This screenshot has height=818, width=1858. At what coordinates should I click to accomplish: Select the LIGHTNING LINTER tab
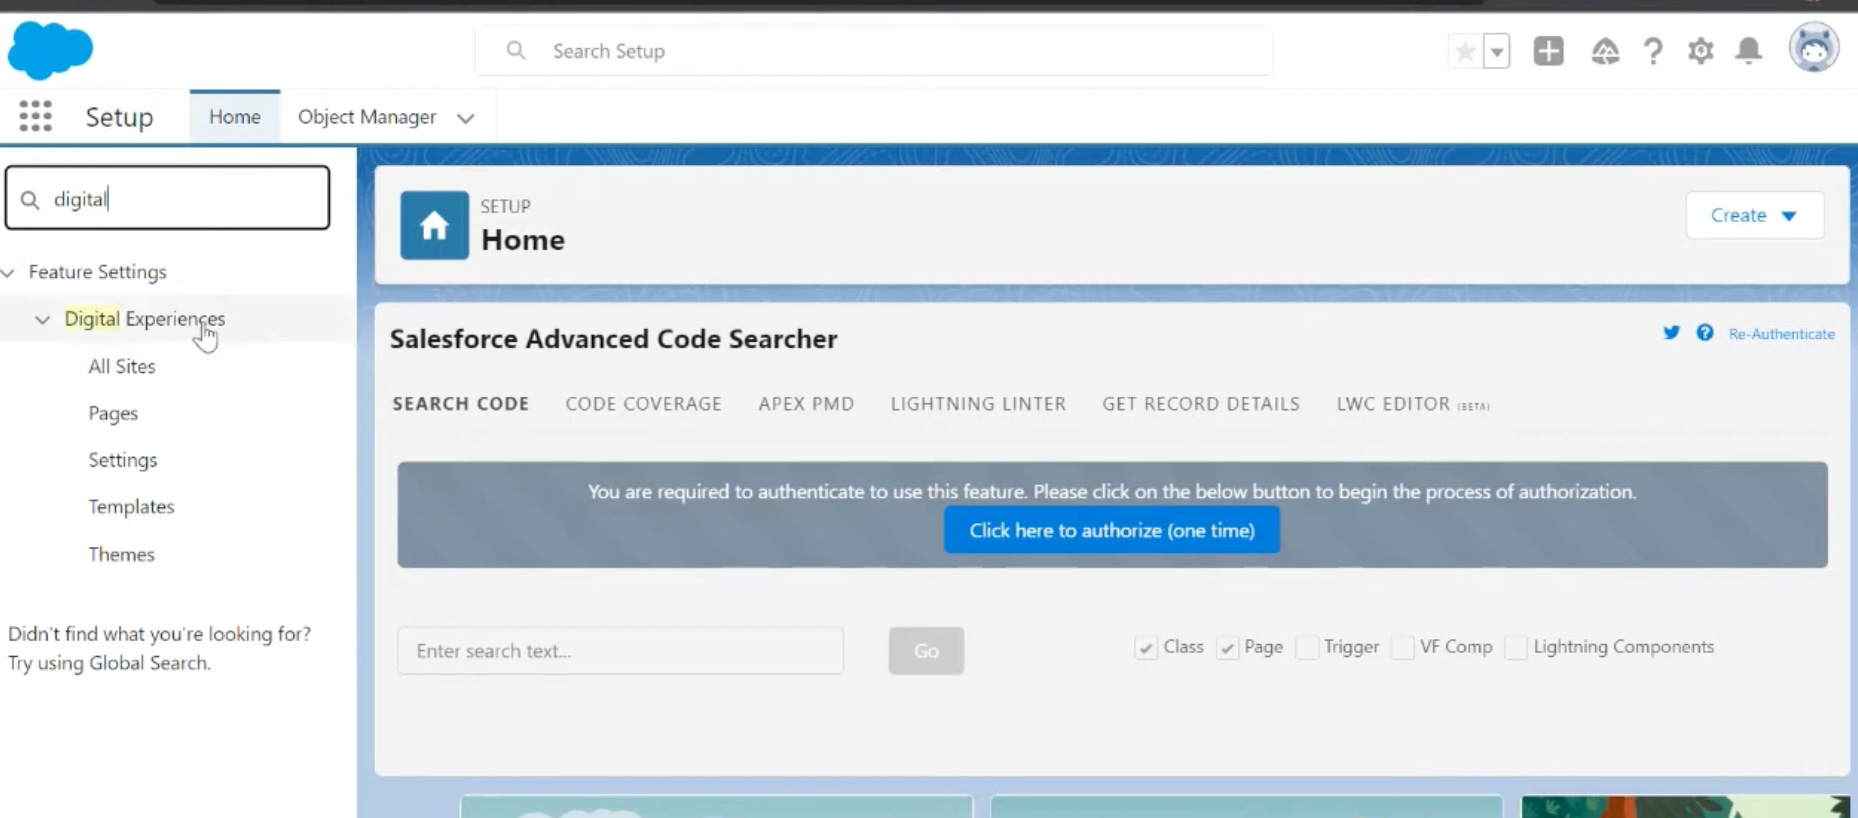pyautogui.click(x=978, y=404)
